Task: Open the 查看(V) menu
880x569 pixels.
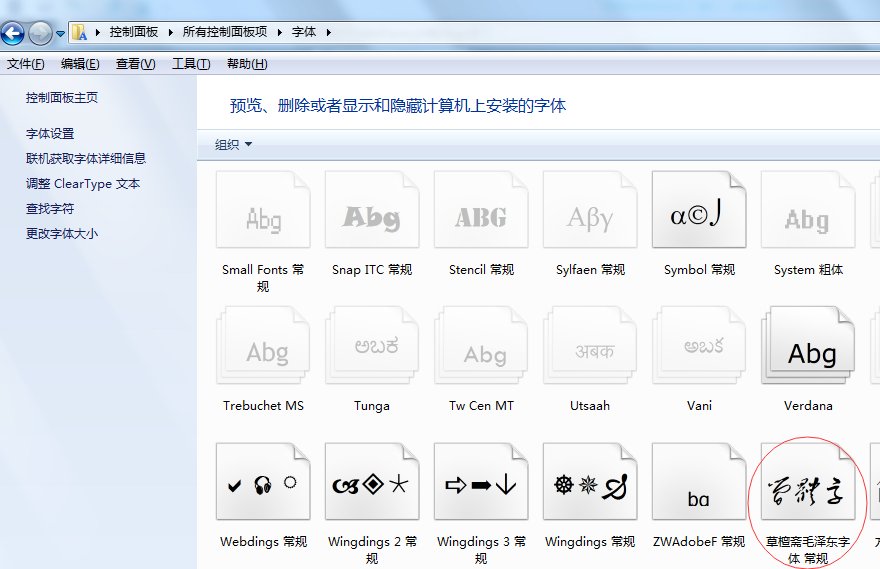Action: 135,64
